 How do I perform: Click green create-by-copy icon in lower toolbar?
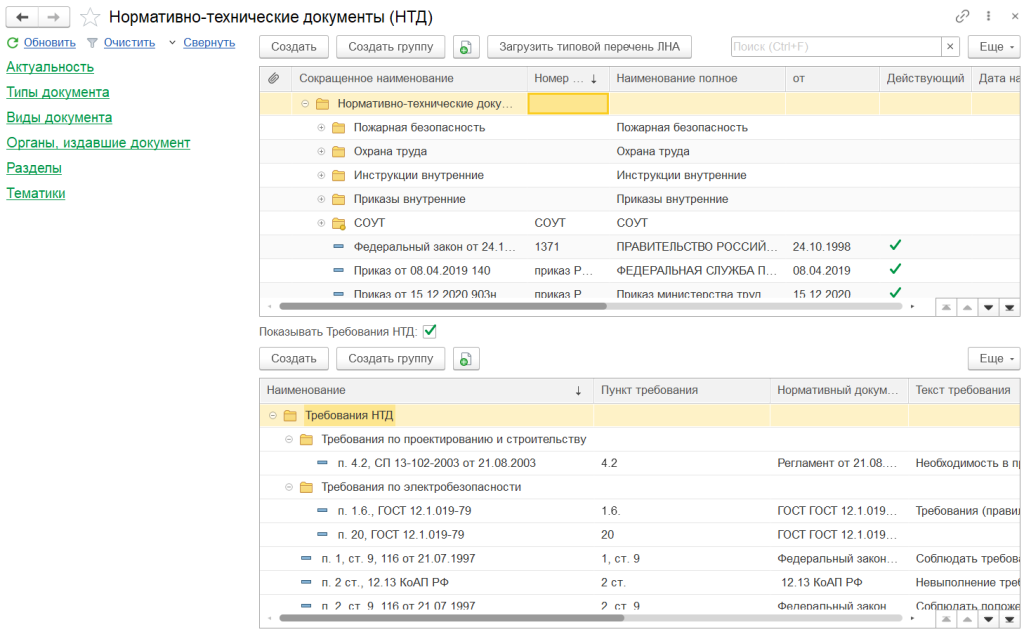(x=467, y=358)
